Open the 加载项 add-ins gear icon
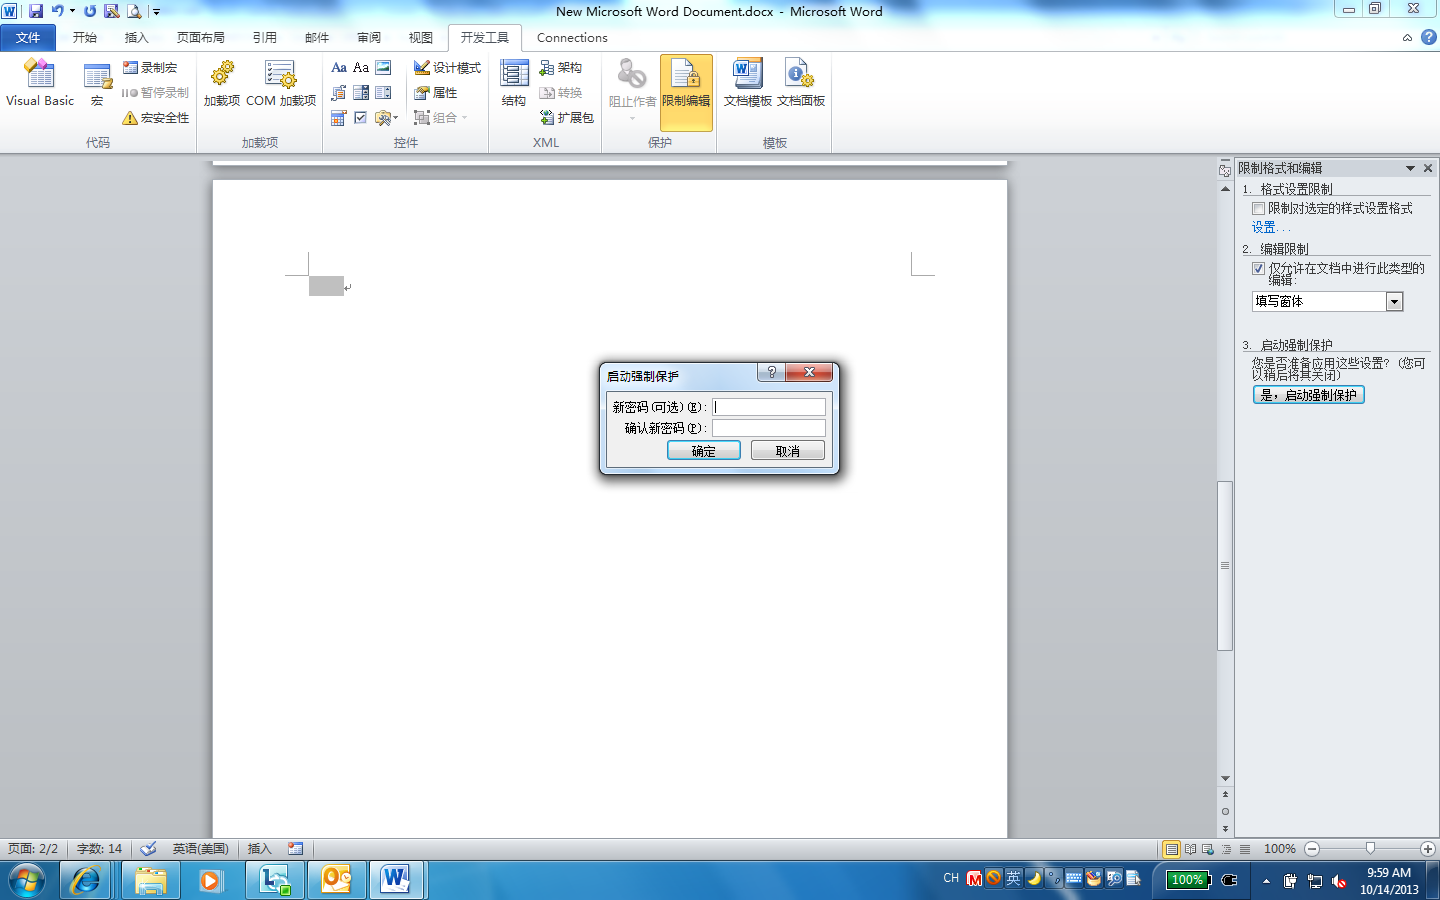 click(x=222, y=84)
